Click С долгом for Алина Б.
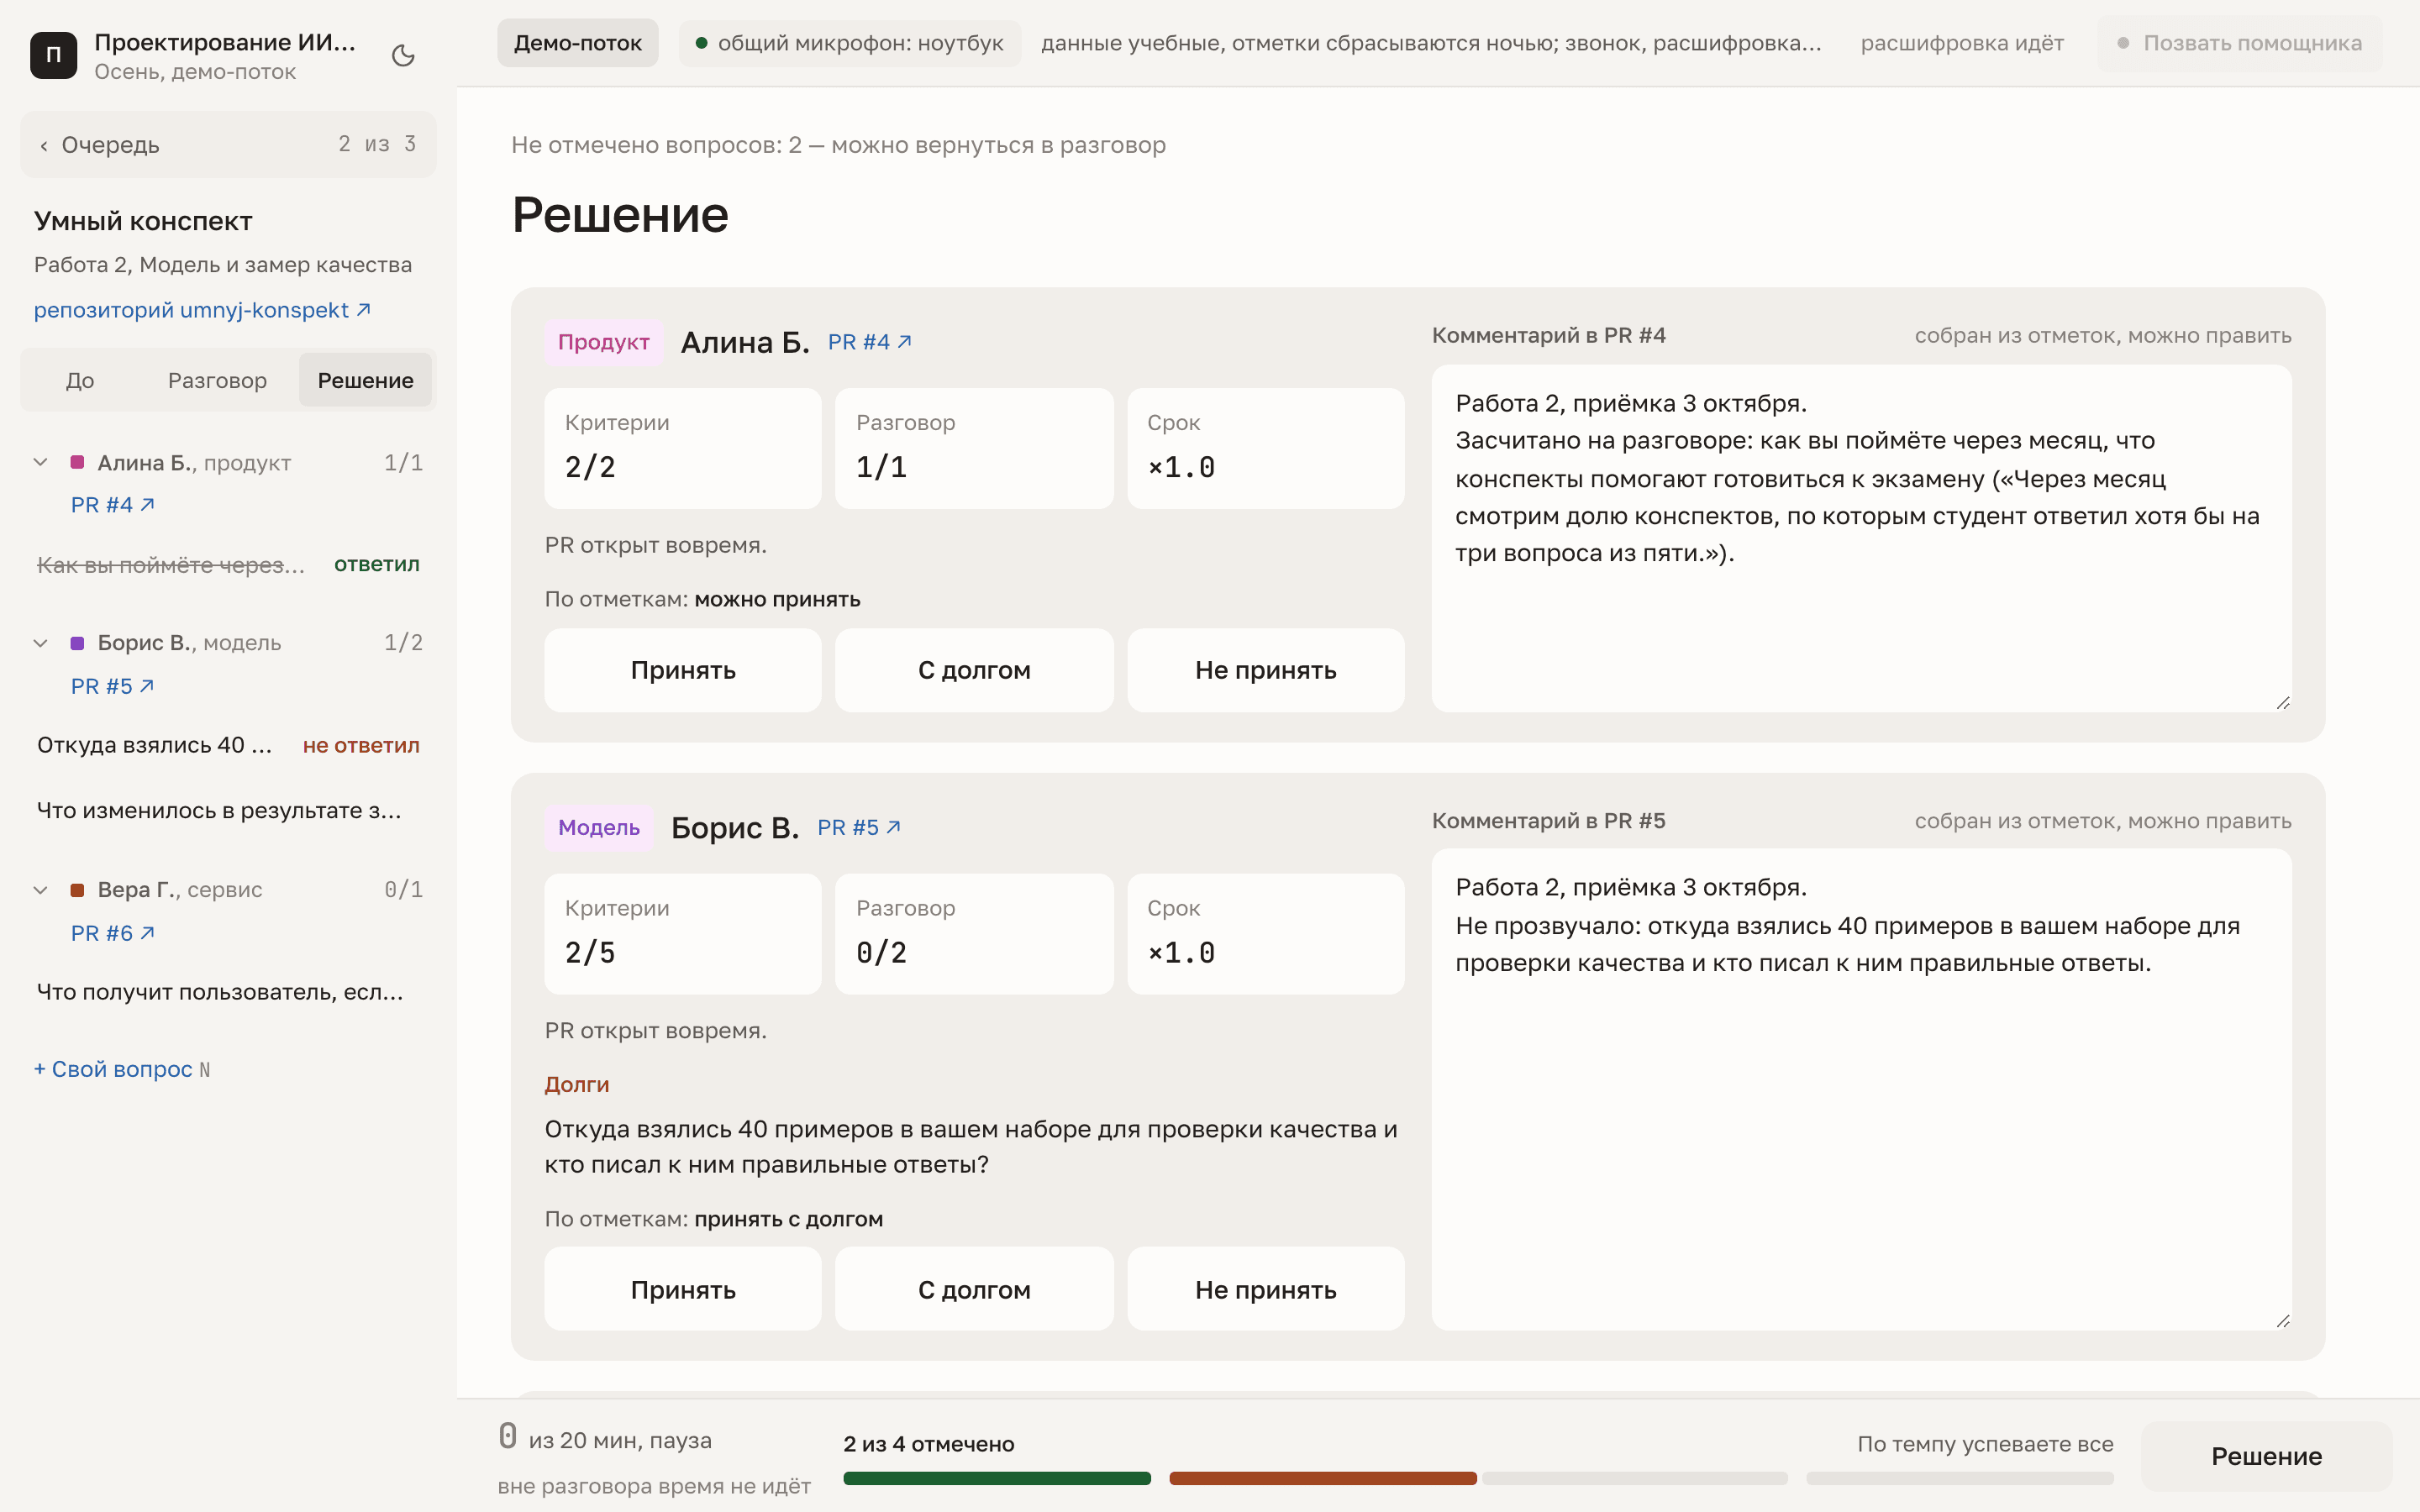Viewport: 2420px width, 1512px height. (x=974, y=670)
